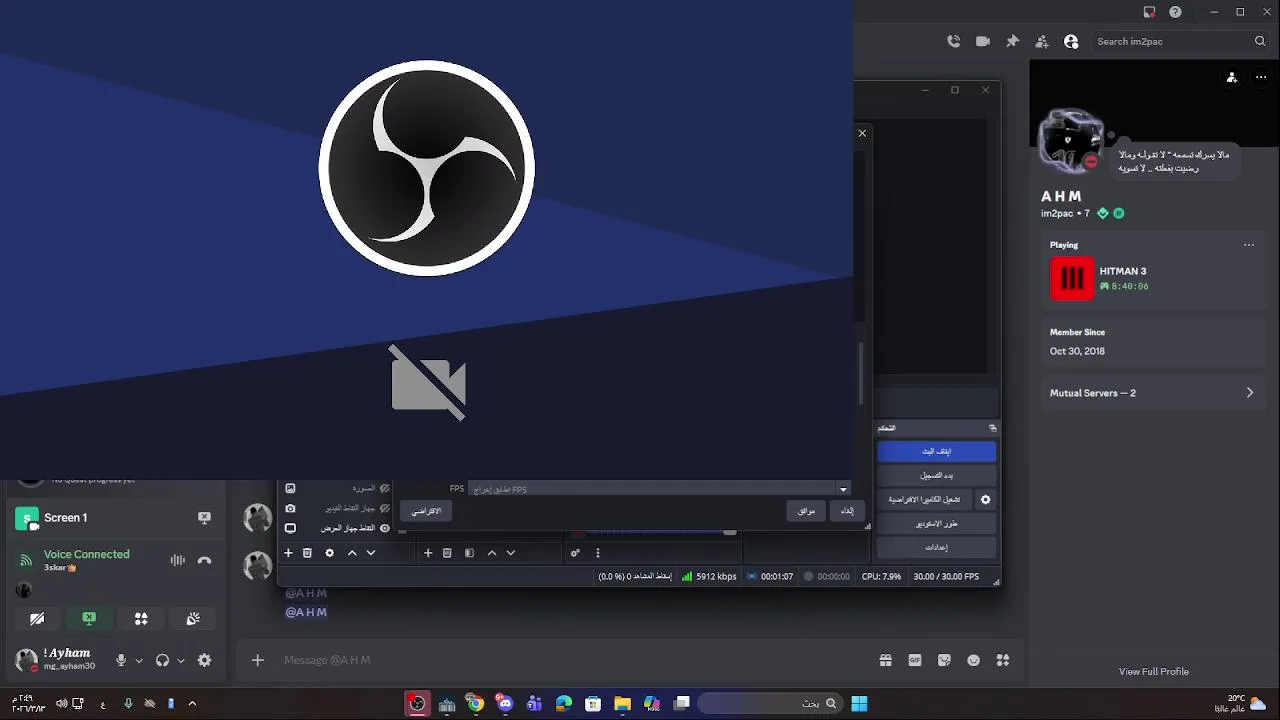Click add friend icon on AHM profile

(x=1232, y=77)
